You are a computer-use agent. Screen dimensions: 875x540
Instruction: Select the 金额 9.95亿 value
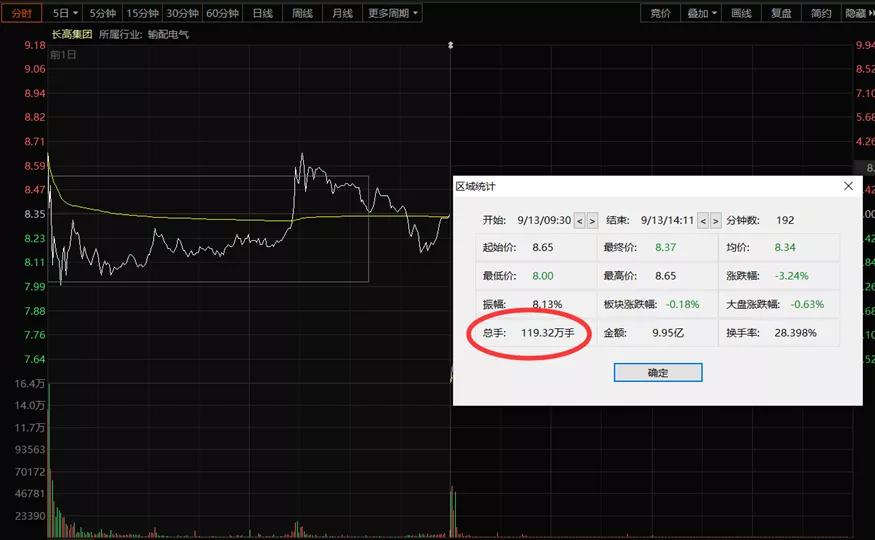[668, 333]
